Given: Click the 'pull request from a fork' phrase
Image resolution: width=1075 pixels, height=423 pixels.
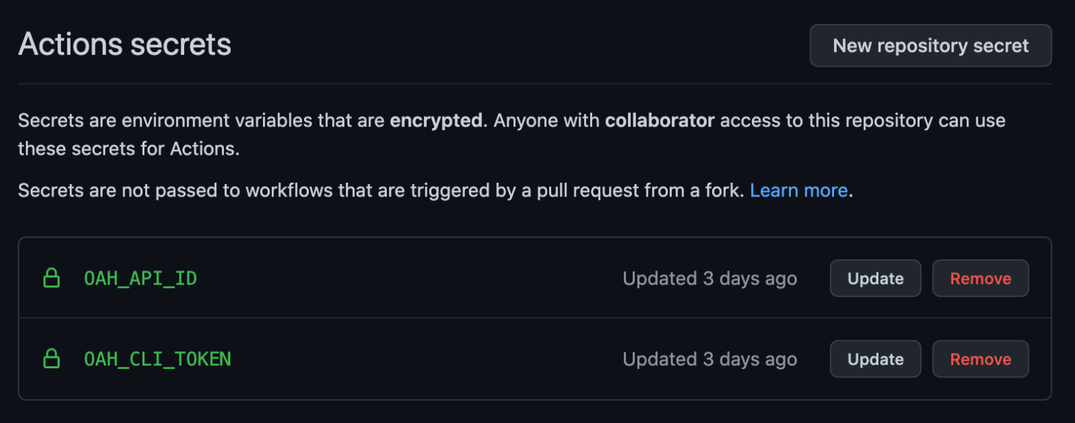Looking at the screenshot, I should coord(640,190).
